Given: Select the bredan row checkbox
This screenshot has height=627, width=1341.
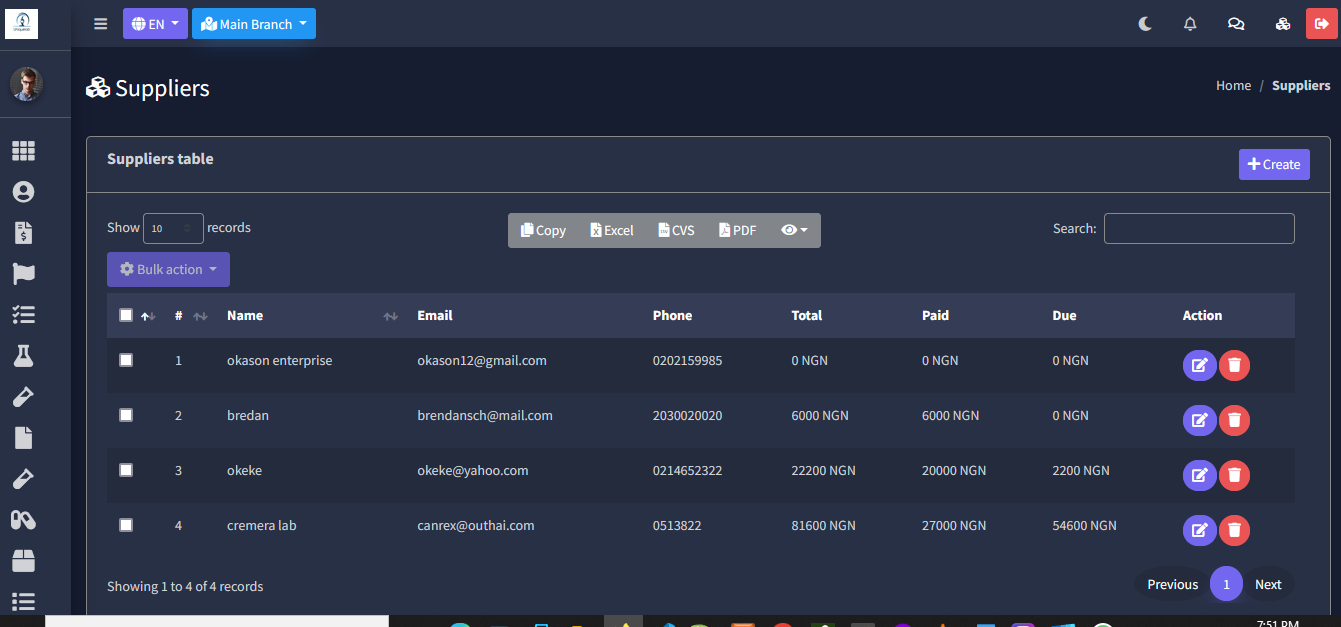Looking at the screenshot, I should pos(126,415).
